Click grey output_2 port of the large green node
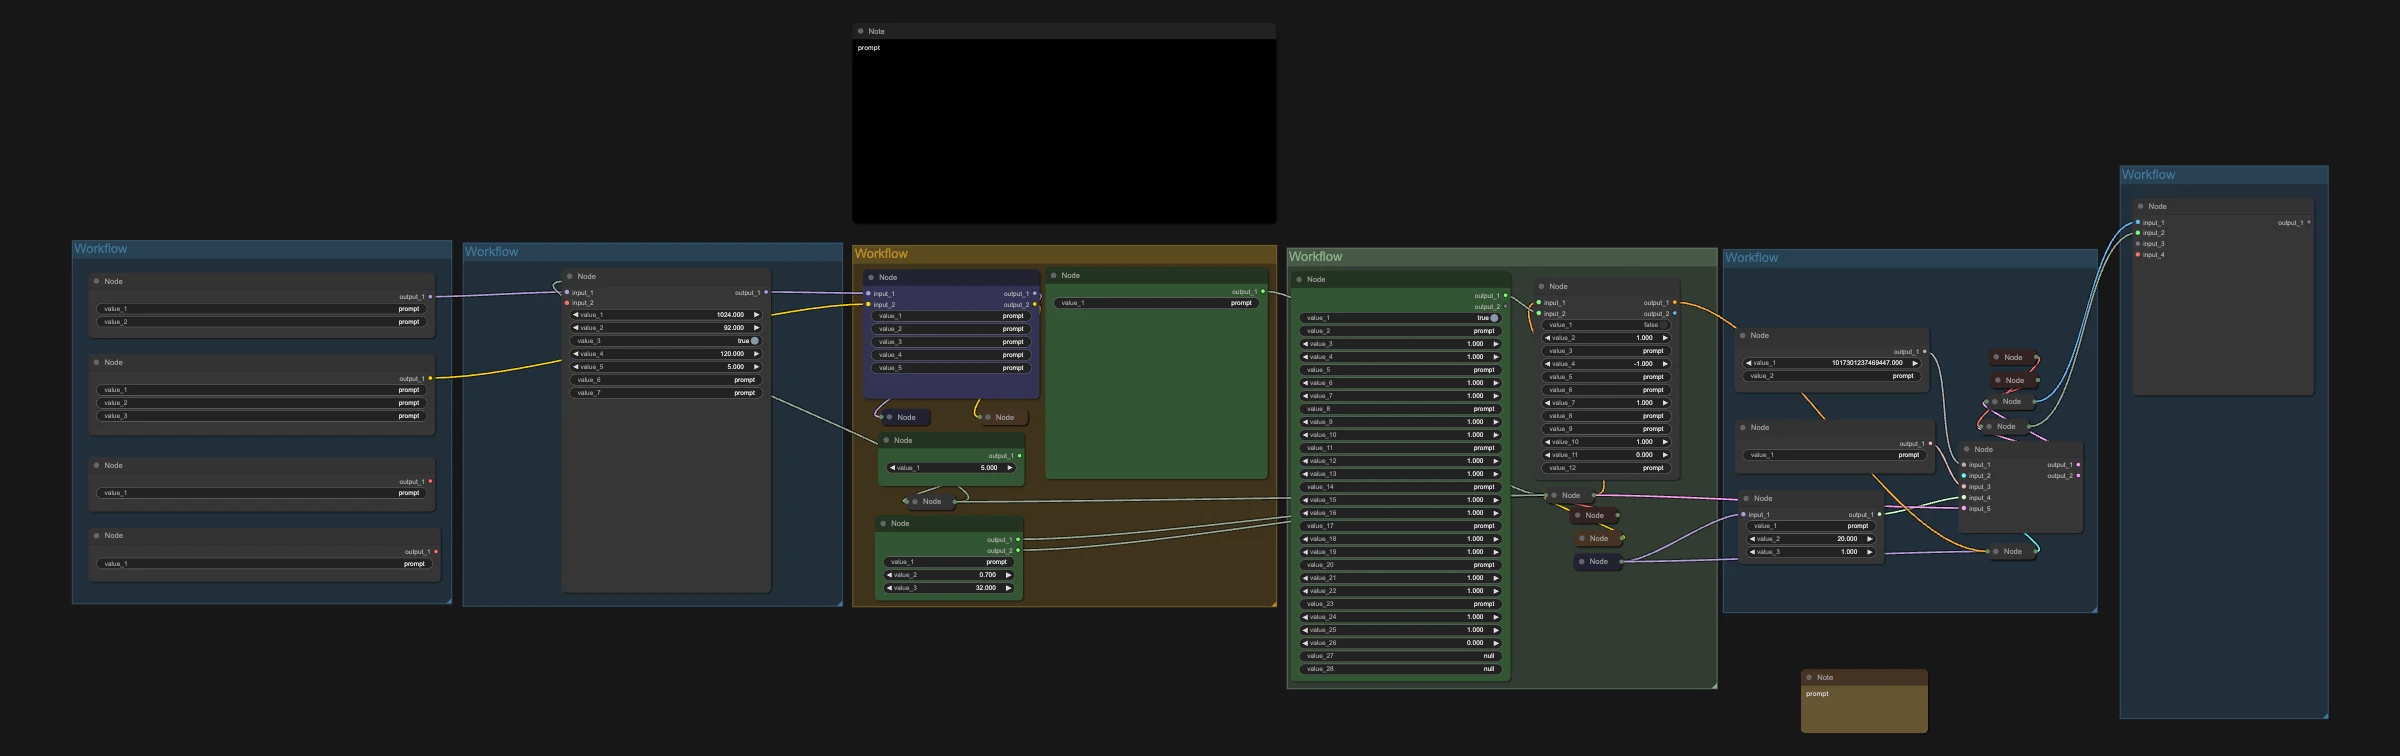2400x756 pixels. tap(1505, 306)
